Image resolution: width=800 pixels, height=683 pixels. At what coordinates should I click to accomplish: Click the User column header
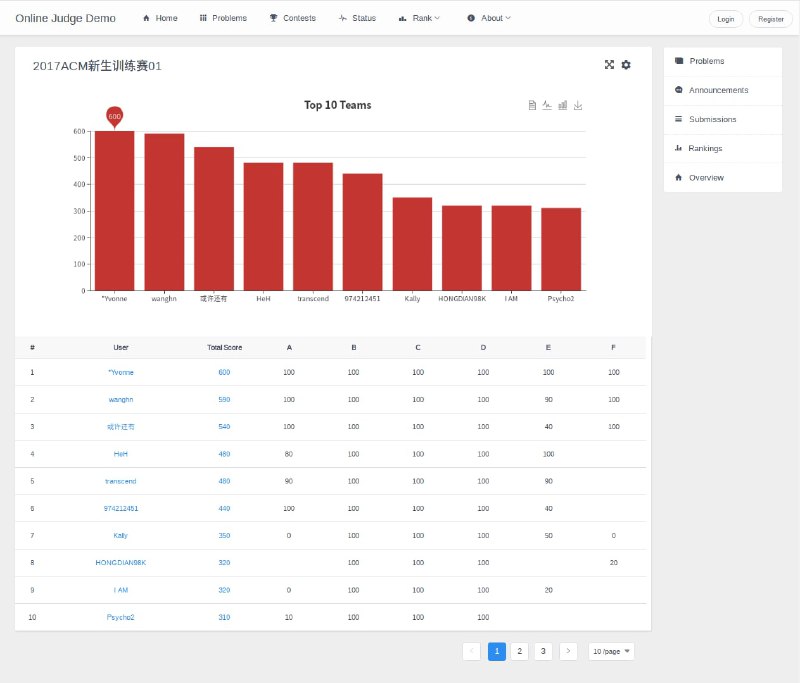(x=121, y=347)
